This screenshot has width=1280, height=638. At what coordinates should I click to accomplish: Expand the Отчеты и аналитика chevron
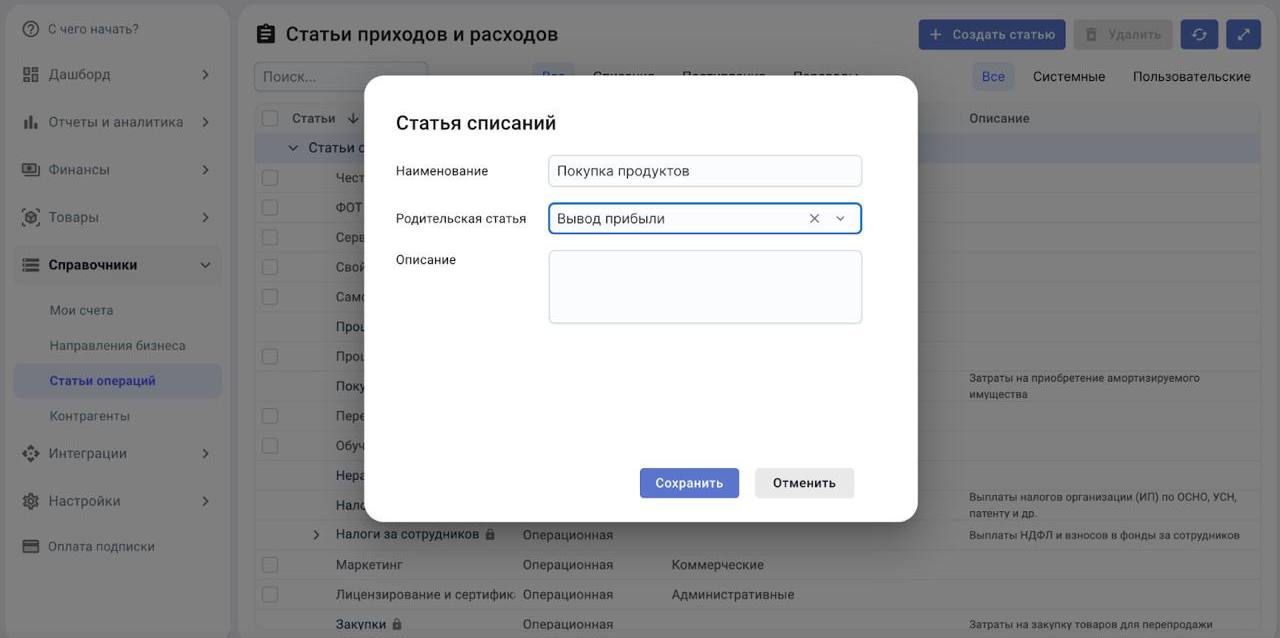coord(205,122)
